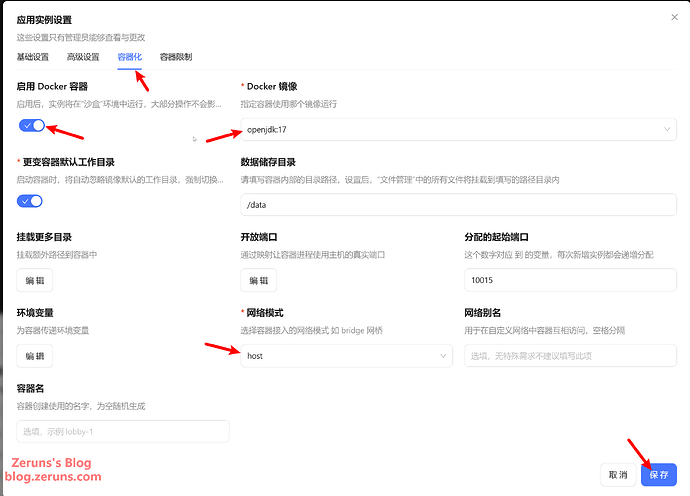This screenshot has height=496, width=690.
Task: Switch to the 基础设置 tab
Action: [35, 57]
